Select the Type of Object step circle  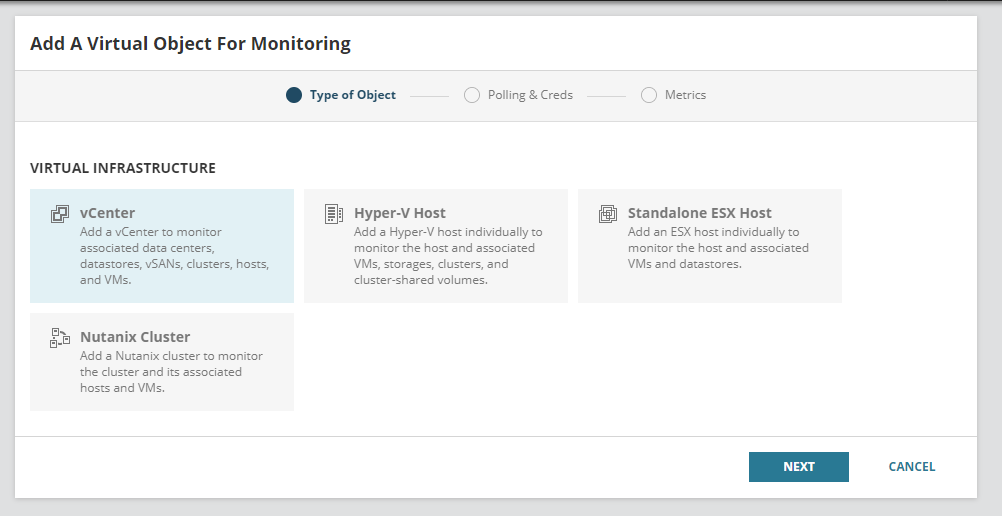[x=294, y=95]
